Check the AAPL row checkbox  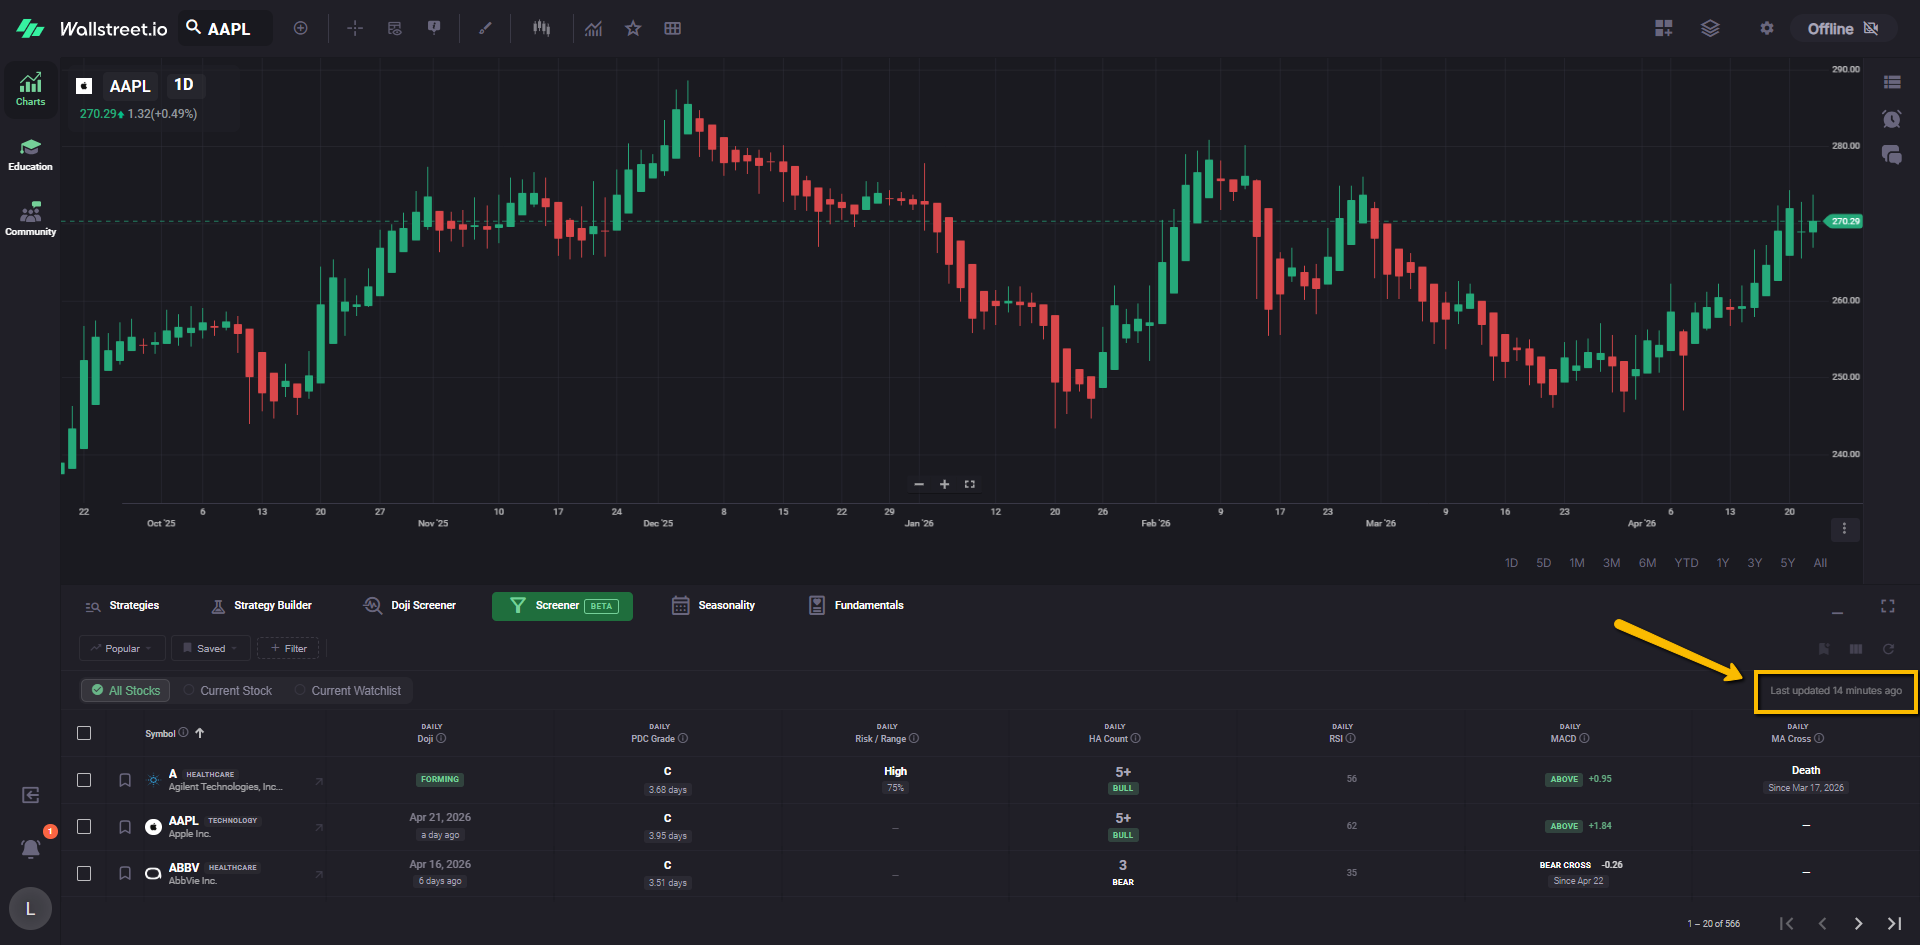click(x=84, y=827)
